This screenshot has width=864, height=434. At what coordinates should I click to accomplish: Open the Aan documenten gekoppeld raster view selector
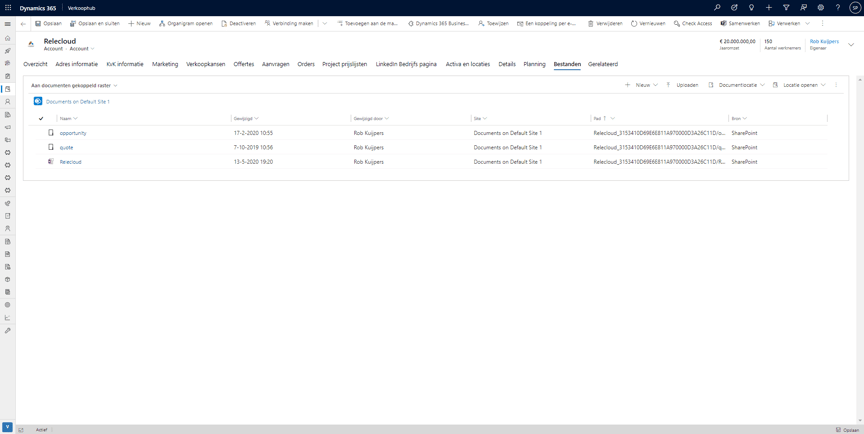(74, 85)
